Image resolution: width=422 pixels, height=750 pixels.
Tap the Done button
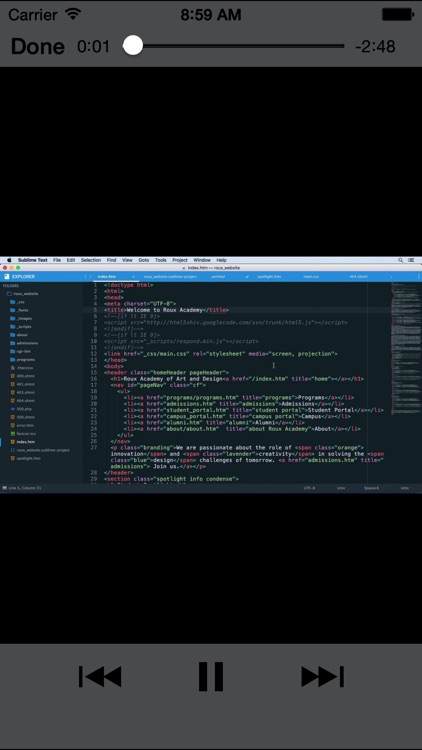(x=37, y=46)
